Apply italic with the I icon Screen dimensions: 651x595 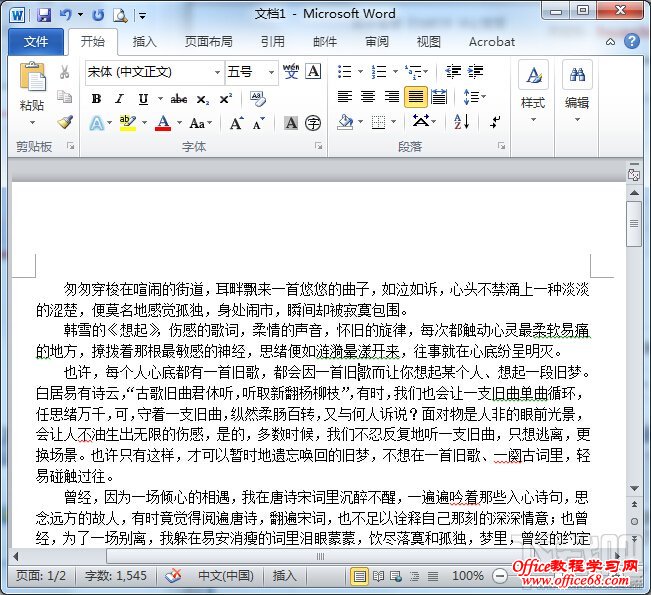click(x=119, y=98)
